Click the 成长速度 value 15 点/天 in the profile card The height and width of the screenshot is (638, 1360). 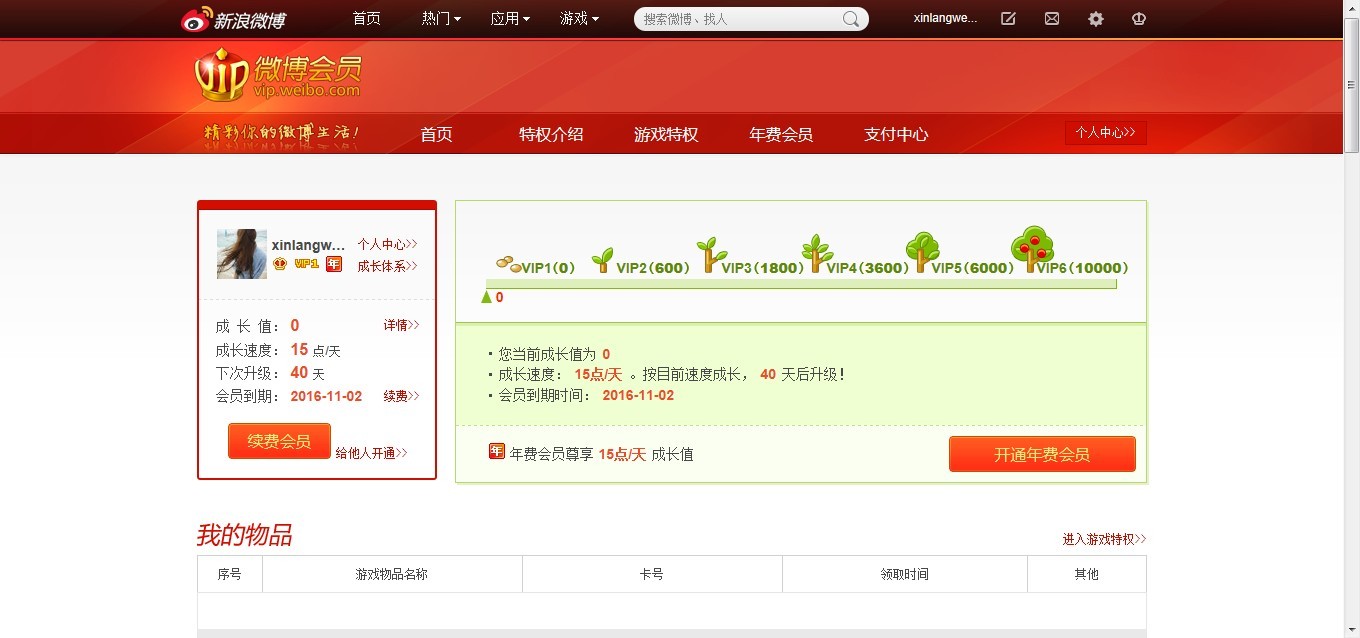tap(316, 350)
